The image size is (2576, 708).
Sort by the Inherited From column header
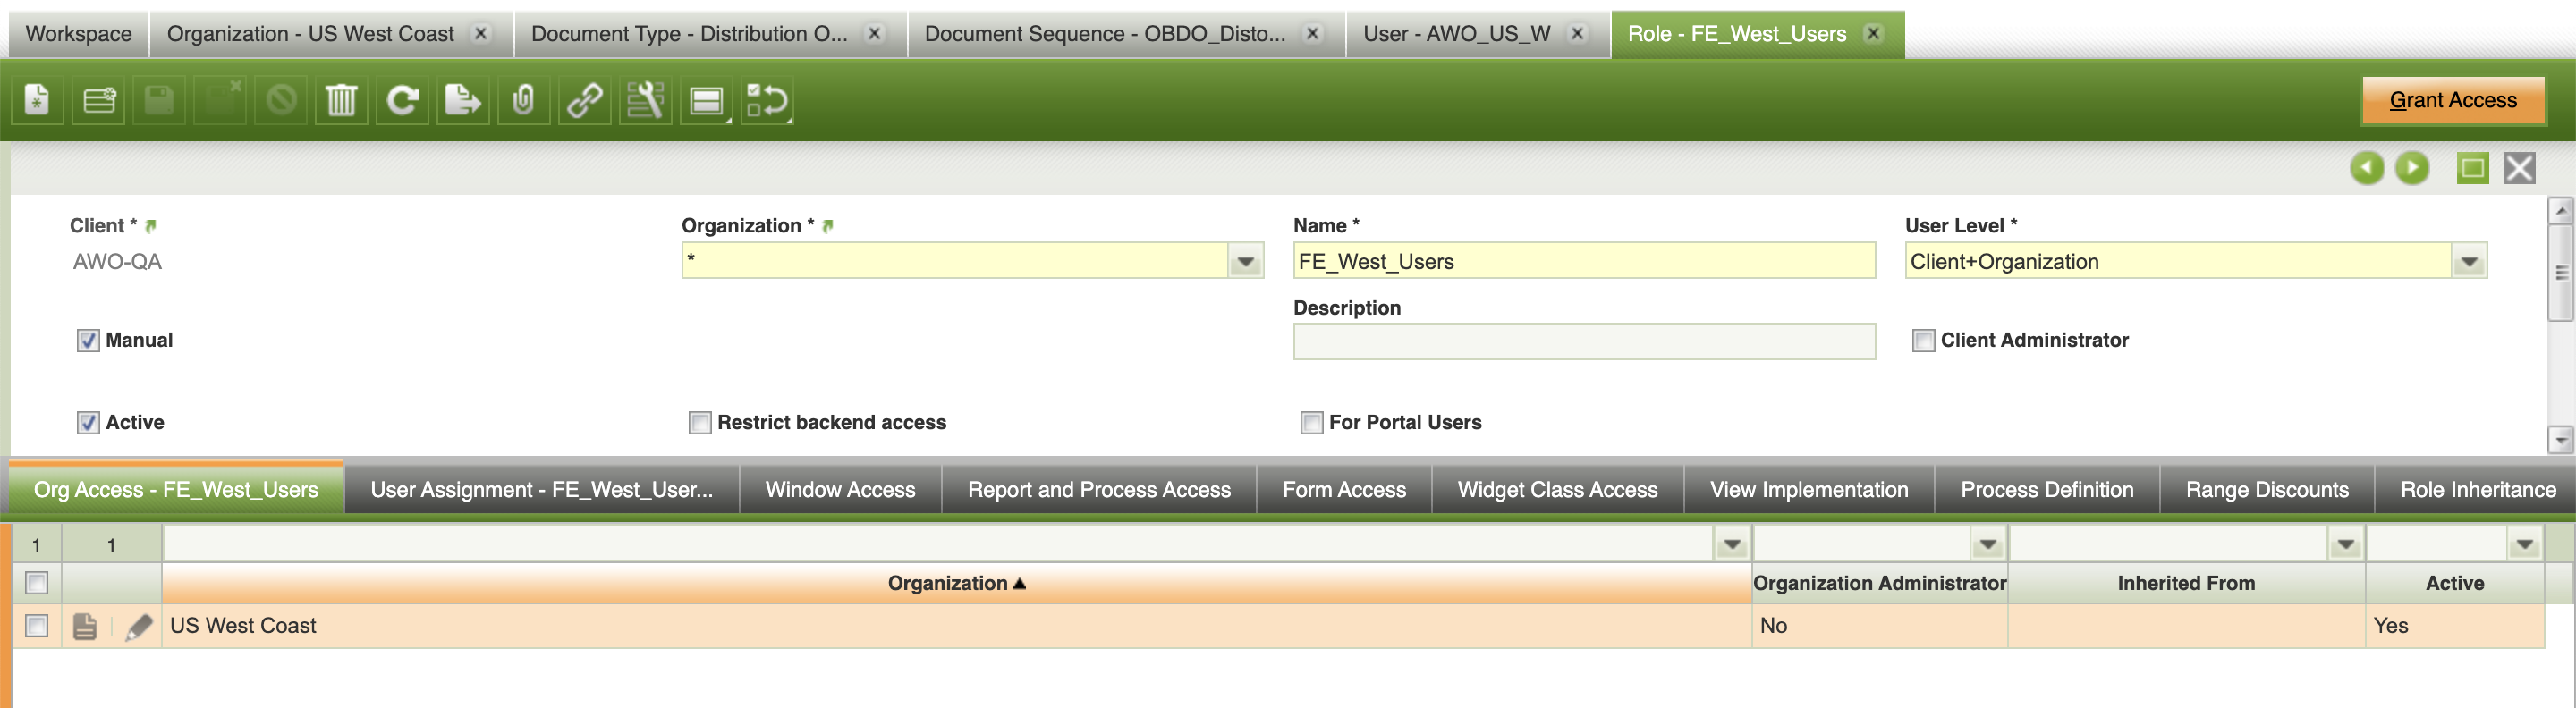click(x=2186, y=583)
